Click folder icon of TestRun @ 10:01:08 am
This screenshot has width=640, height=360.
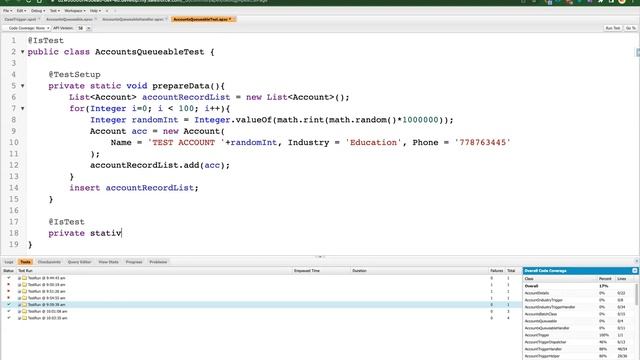pos(24,311)
